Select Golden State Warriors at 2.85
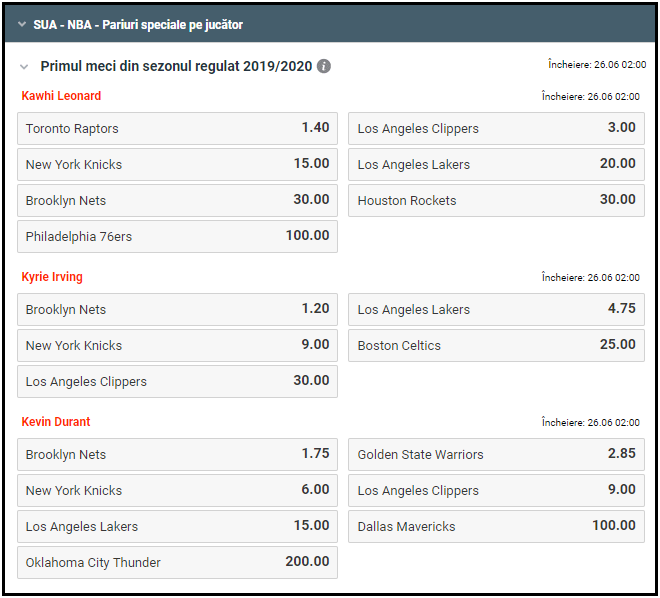The height and width of the screenshot is (598, 660). click(x=496, y=454)
